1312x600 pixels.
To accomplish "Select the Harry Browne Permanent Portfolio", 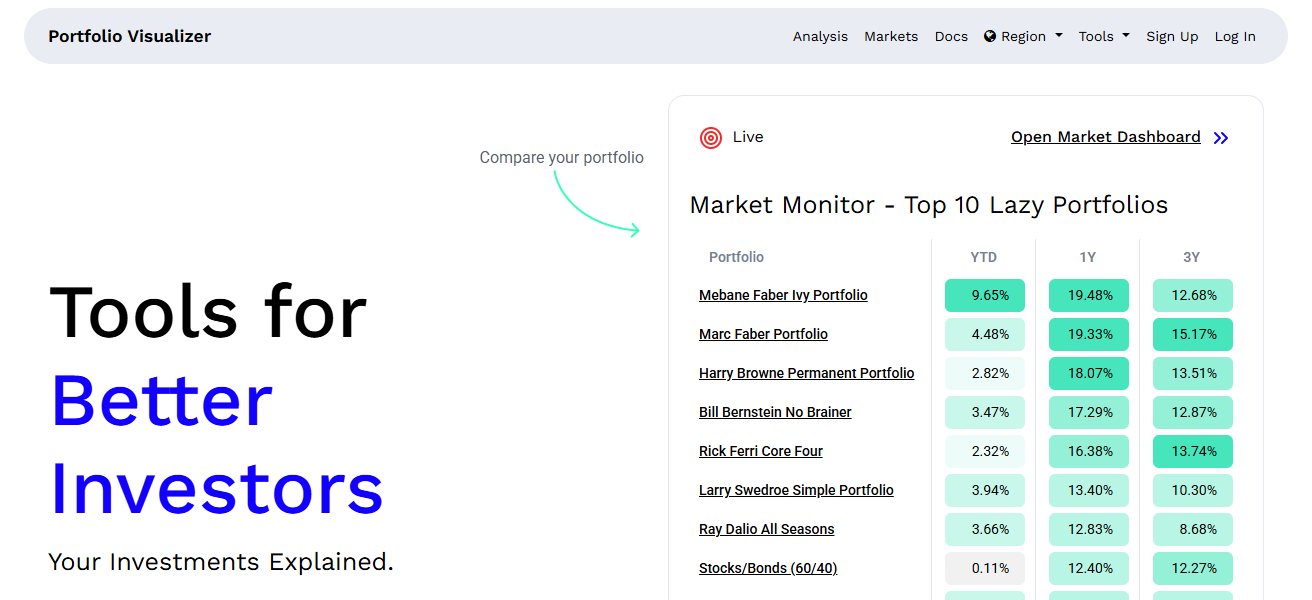I will 806,373.
